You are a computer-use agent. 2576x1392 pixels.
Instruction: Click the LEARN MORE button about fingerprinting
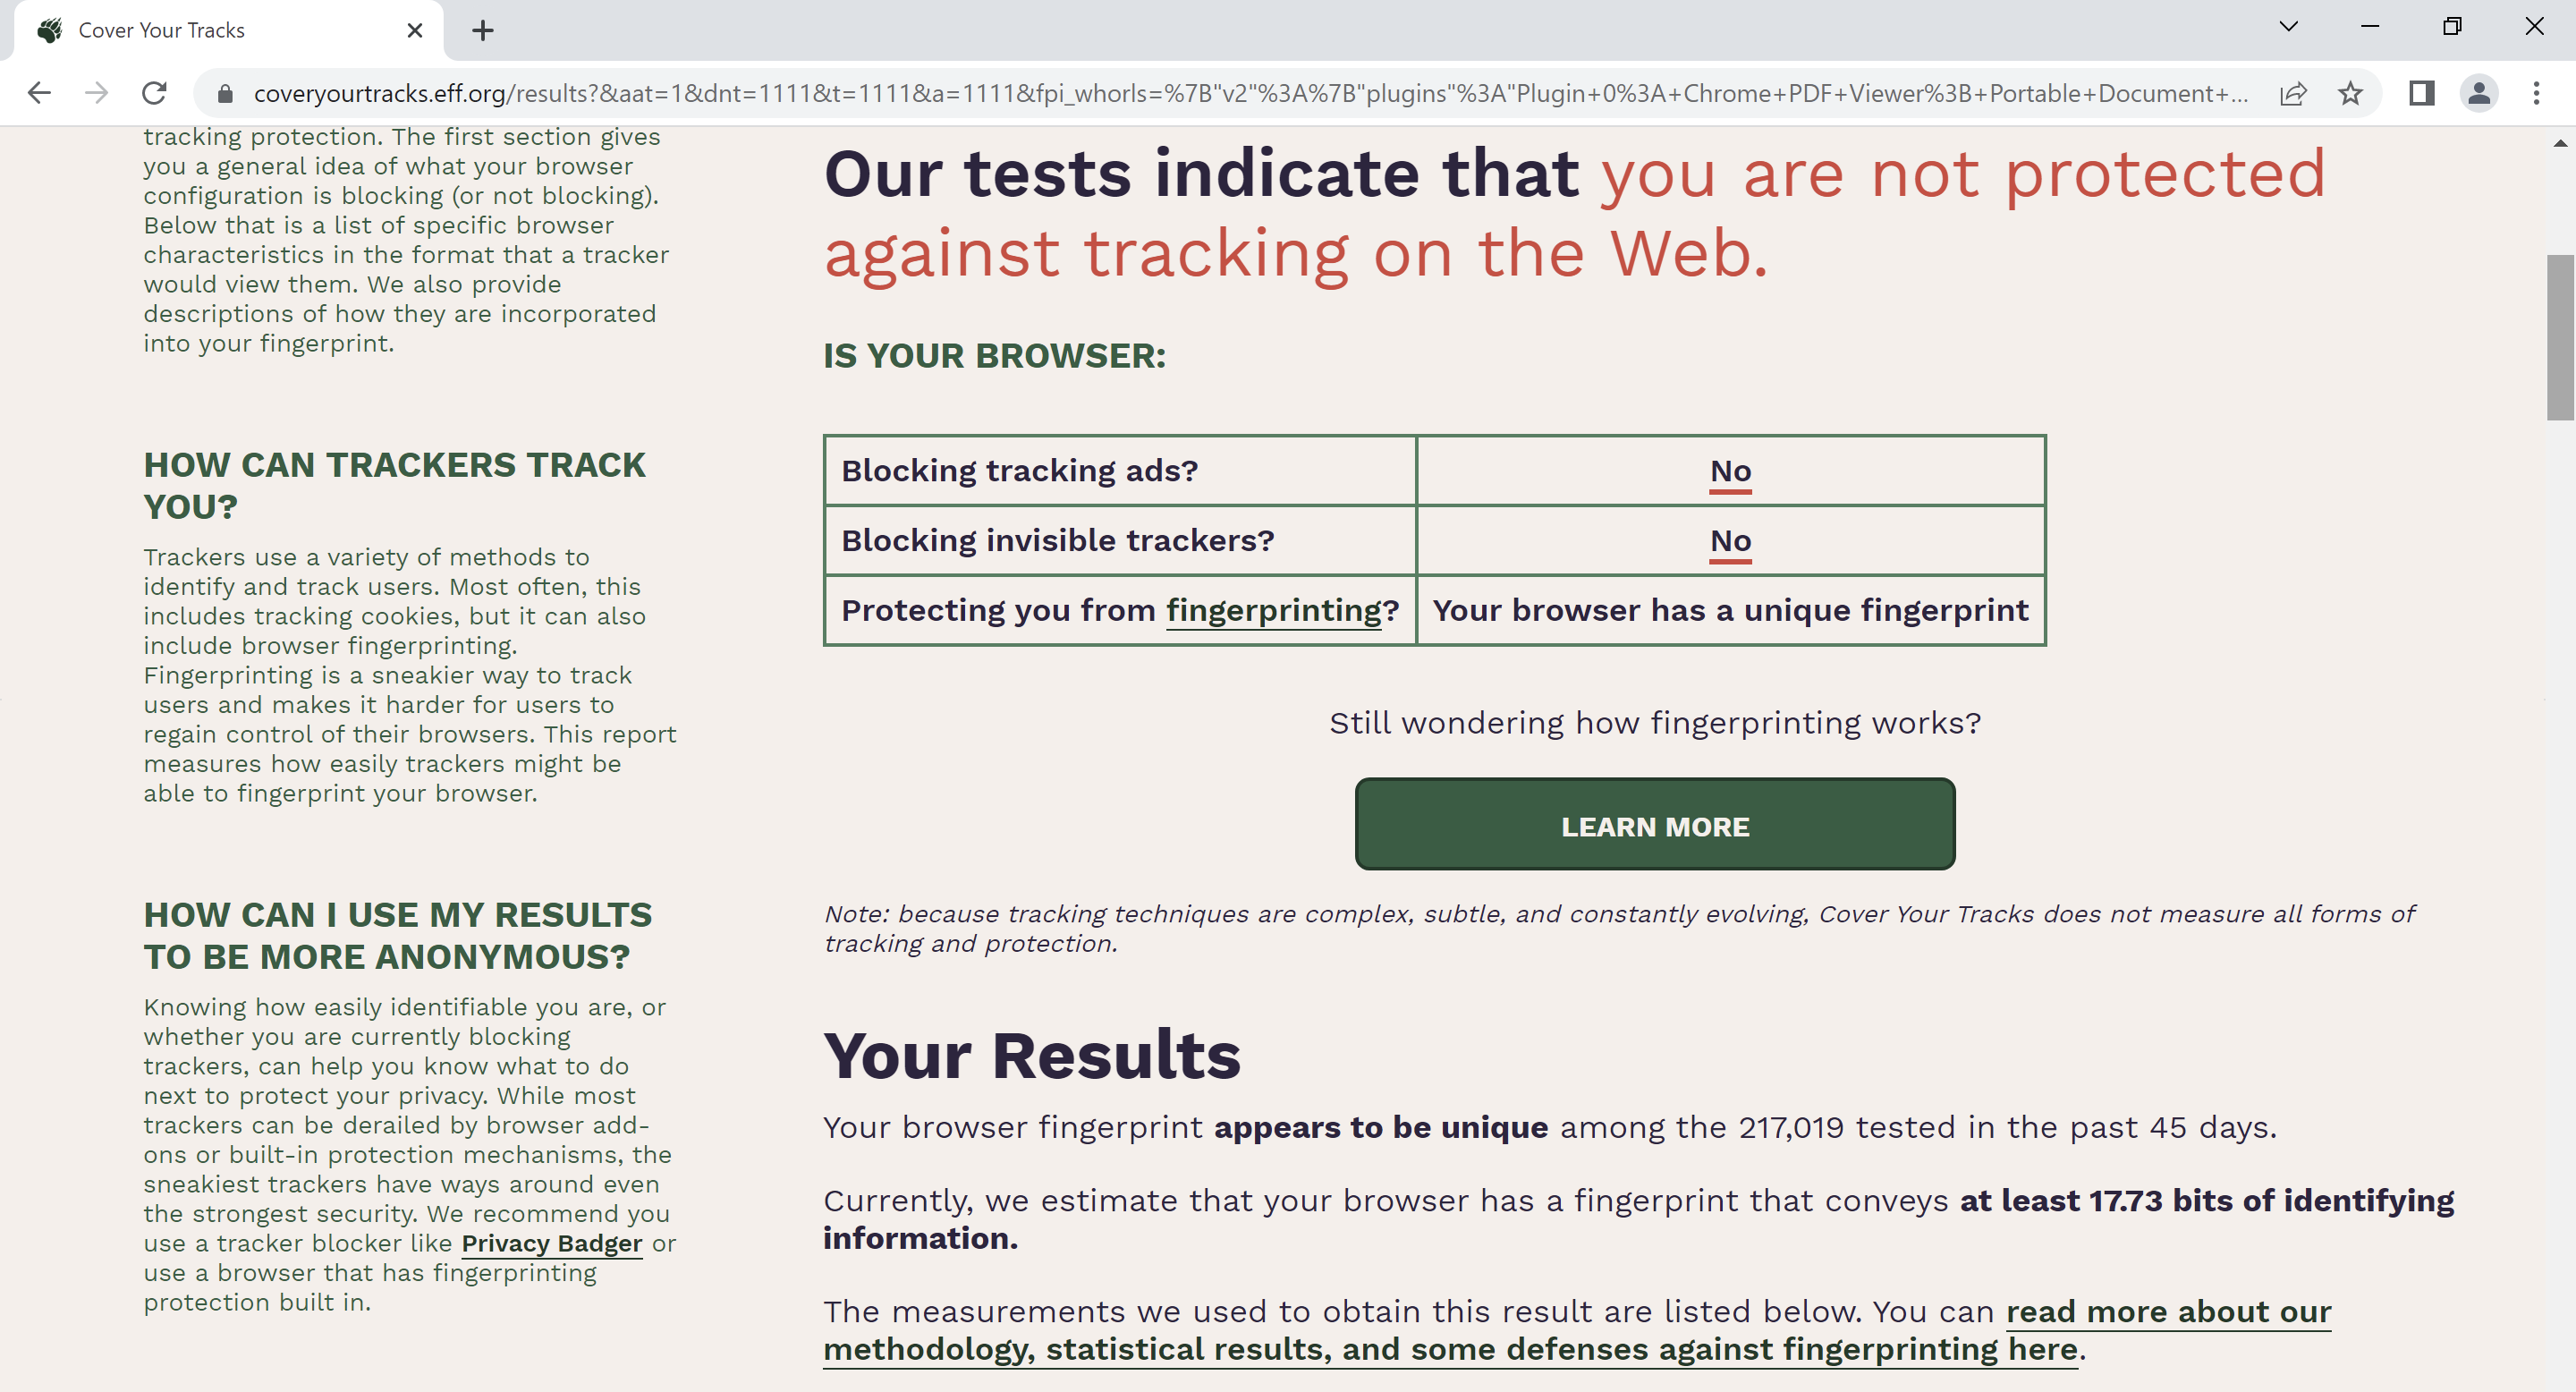click(1654, 825)
